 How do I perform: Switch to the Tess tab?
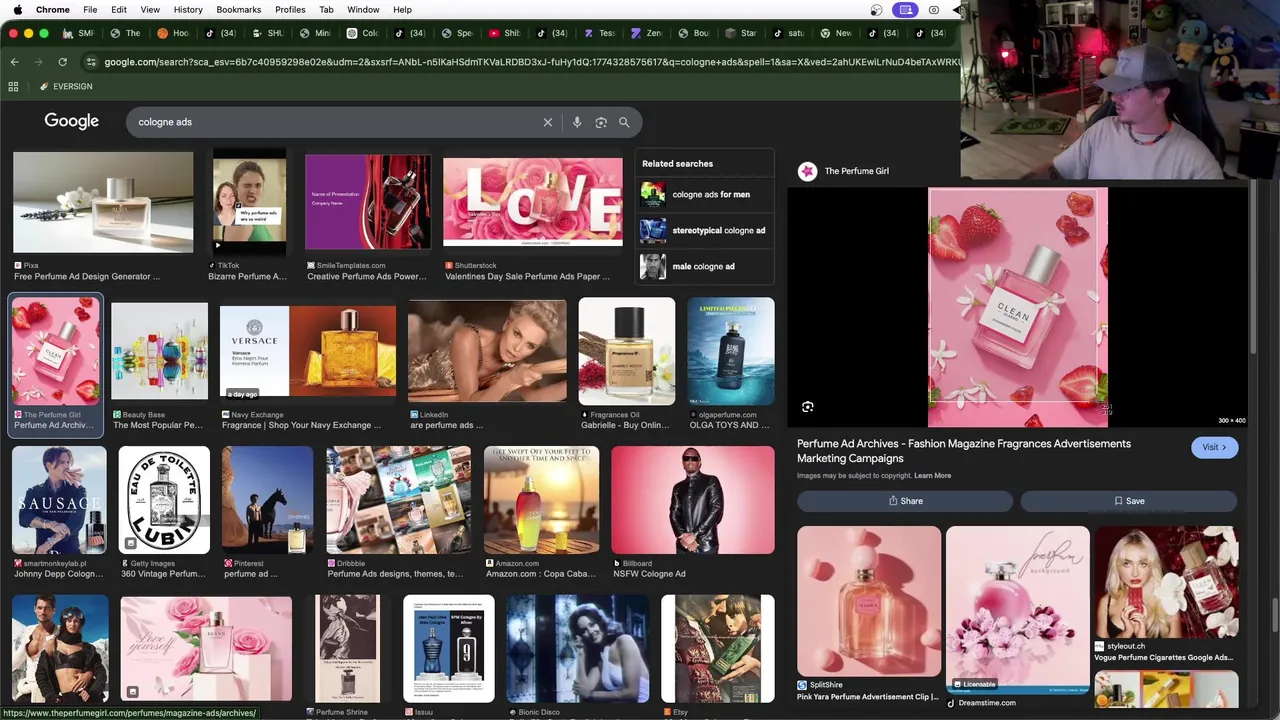coord(599,33)
